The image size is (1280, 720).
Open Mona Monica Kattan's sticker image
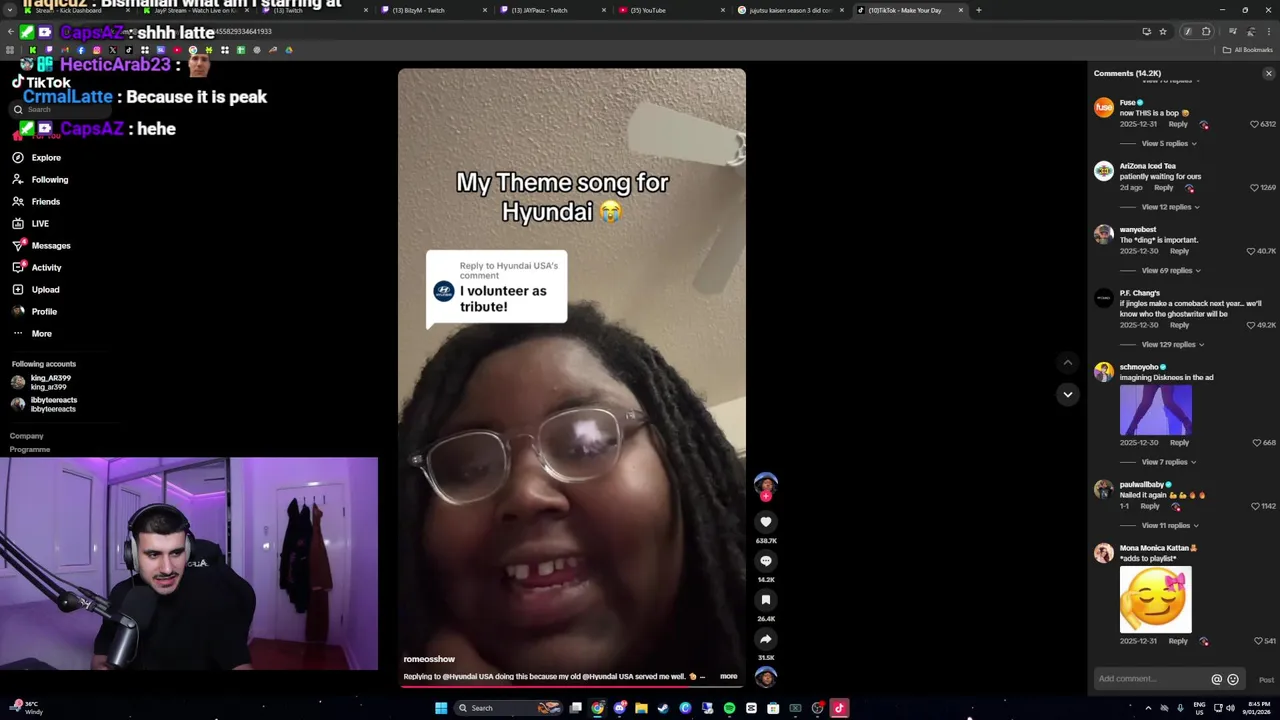[x=1156, y=600]
